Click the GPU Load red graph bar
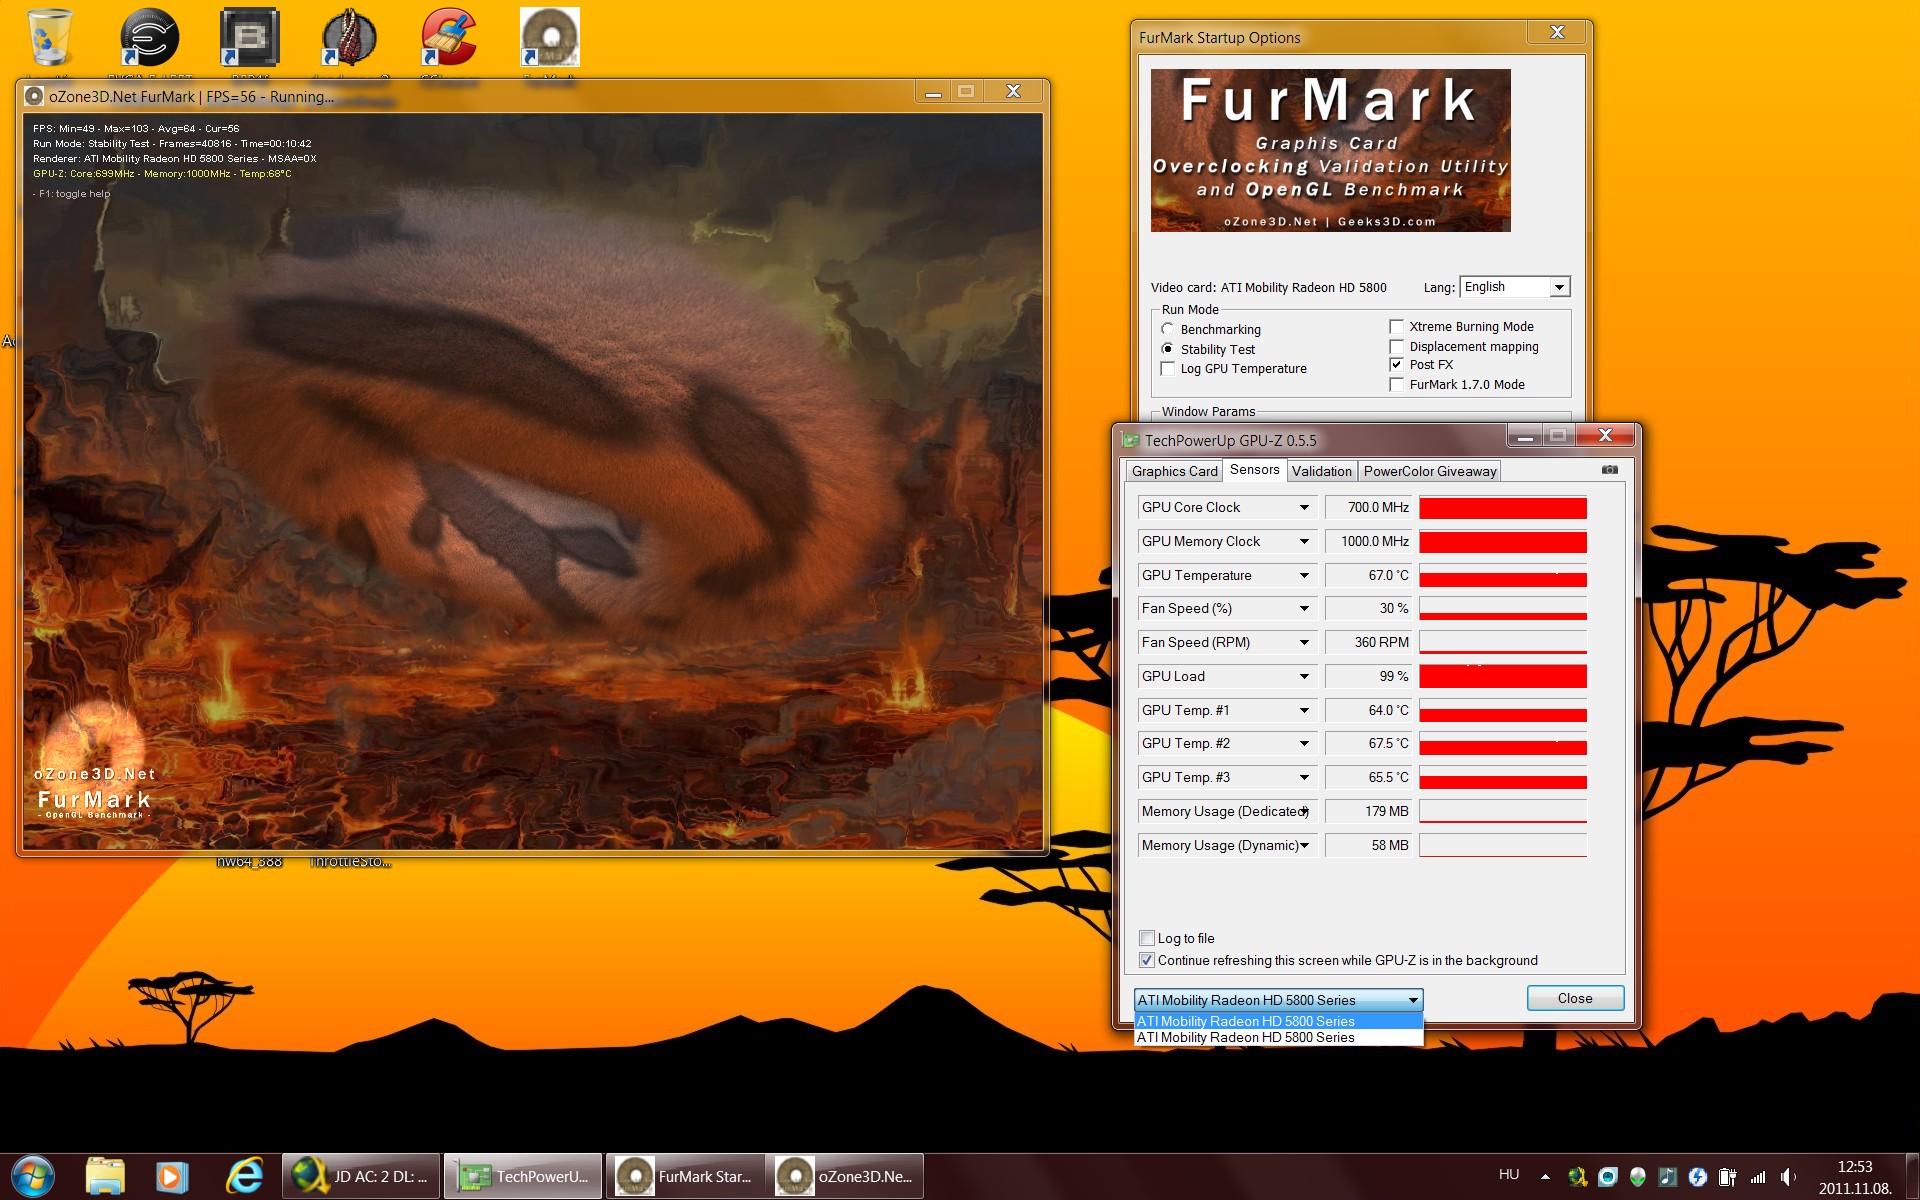Screen dimensions: 1920x1200 click(x=1502, y=677)
